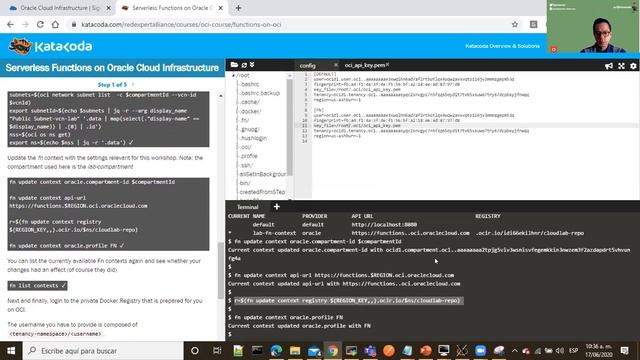Show hidden system tray icons
Image resolution: width=640 pixels, height=360 pixels.
[514, 351]
